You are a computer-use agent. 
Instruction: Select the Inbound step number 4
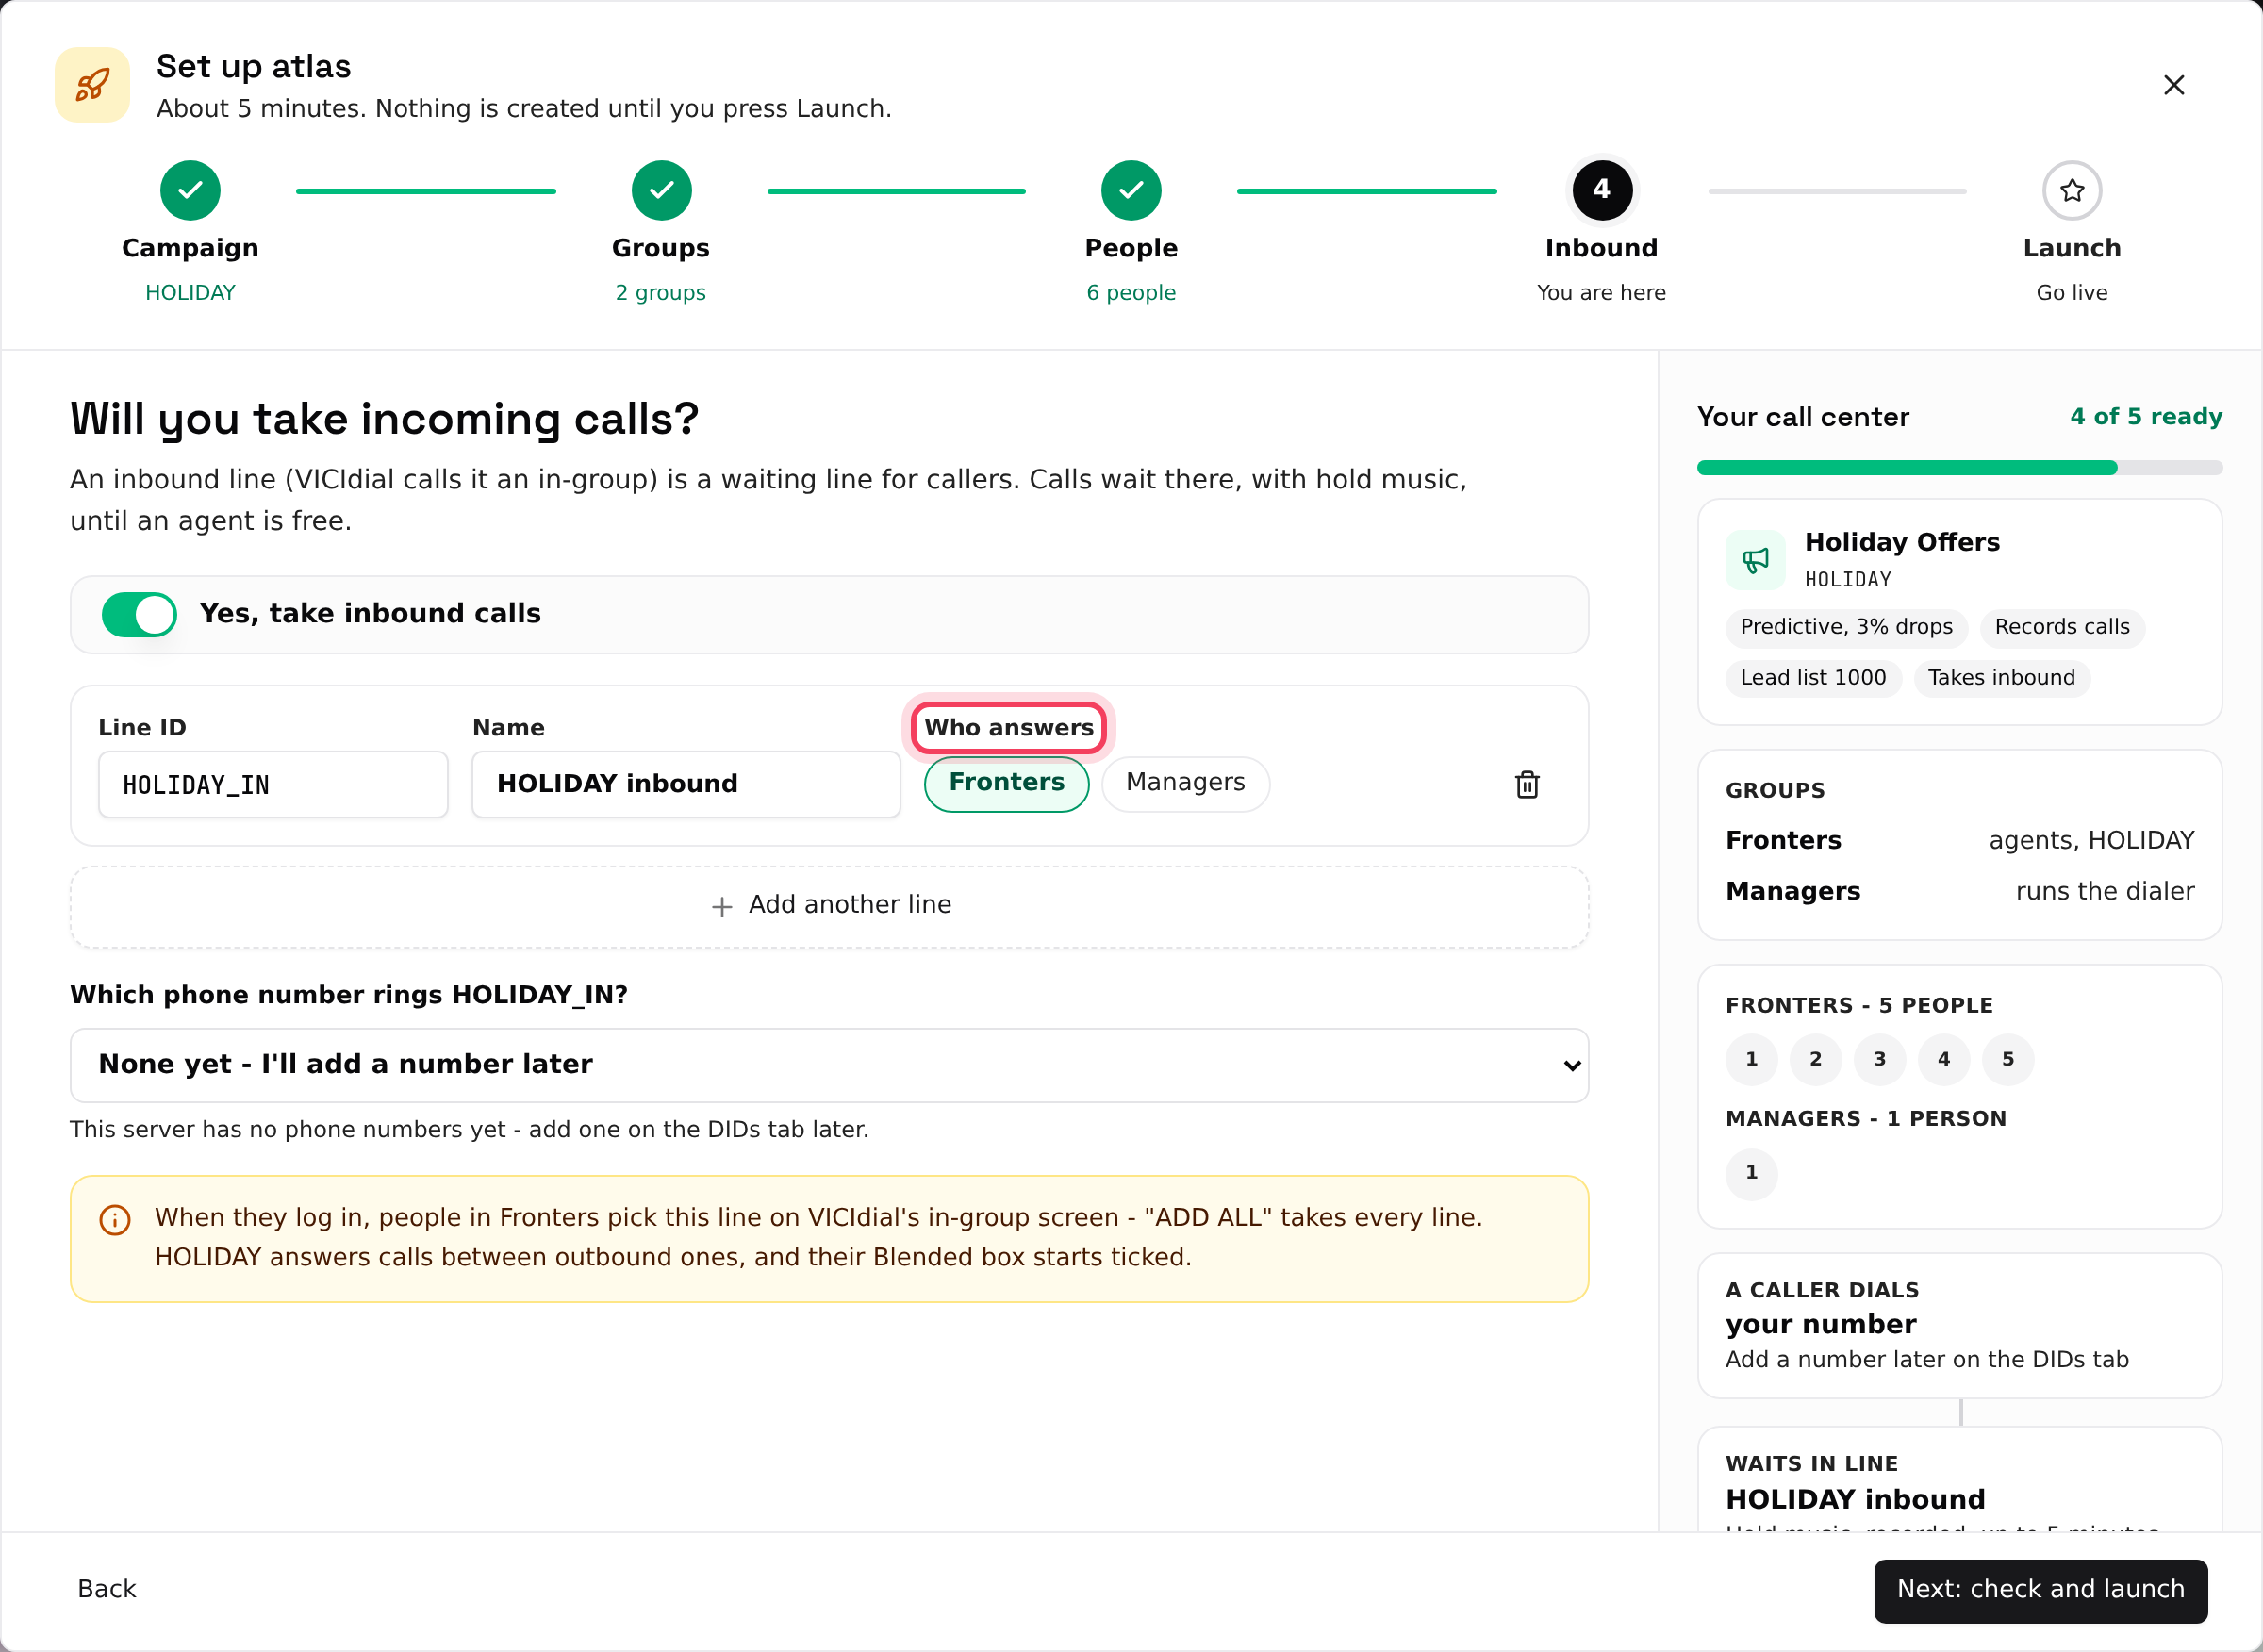[1601, 190]
